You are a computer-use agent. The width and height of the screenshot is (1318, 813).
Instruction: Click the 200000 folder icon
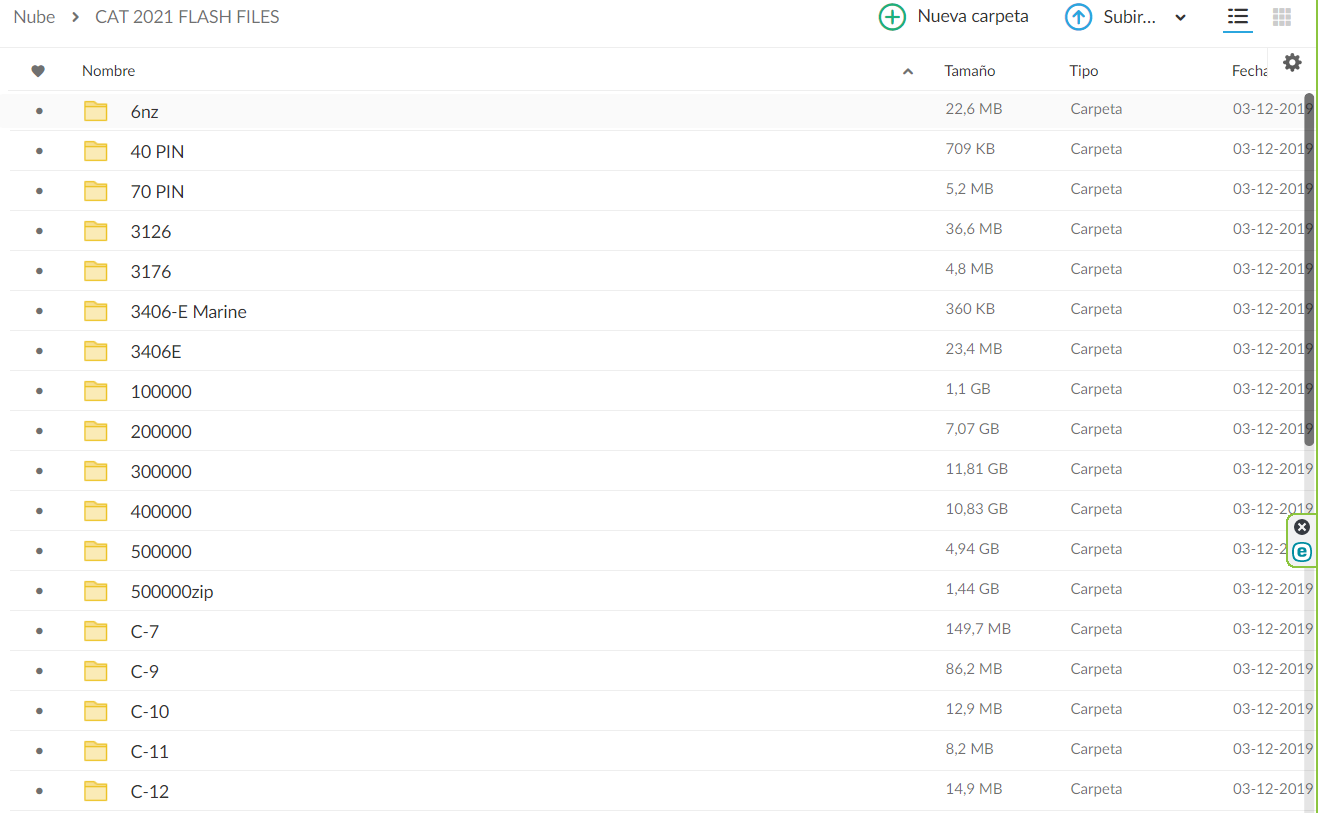click(96, 431)
